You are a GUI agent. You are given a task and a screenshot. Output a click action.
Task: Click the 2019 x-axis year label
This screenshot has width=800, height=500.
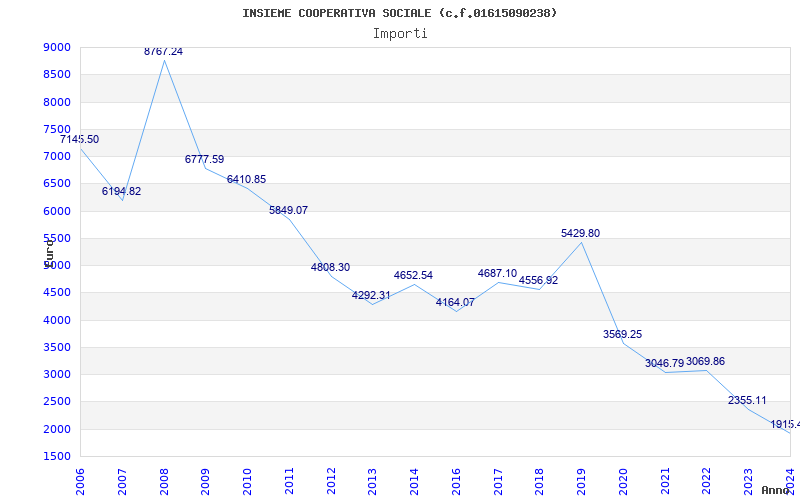(x=581, y=482)
